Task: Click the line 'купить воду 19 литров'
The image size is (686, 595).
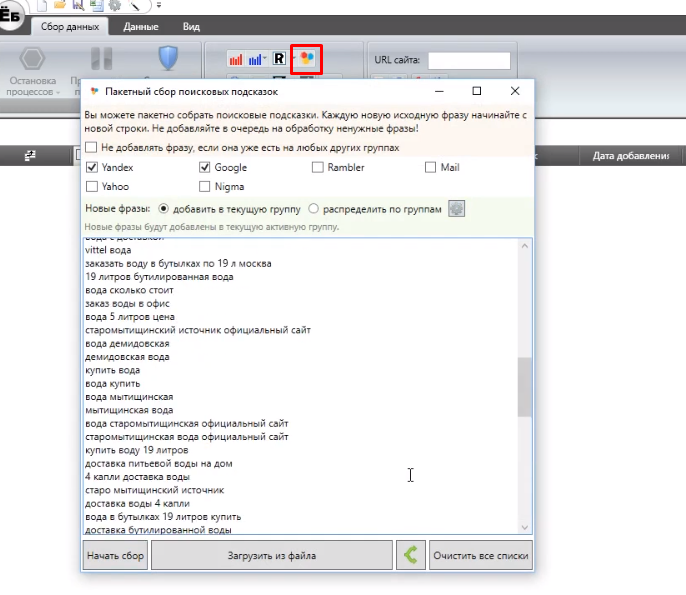Action: [x=136, y=450]
